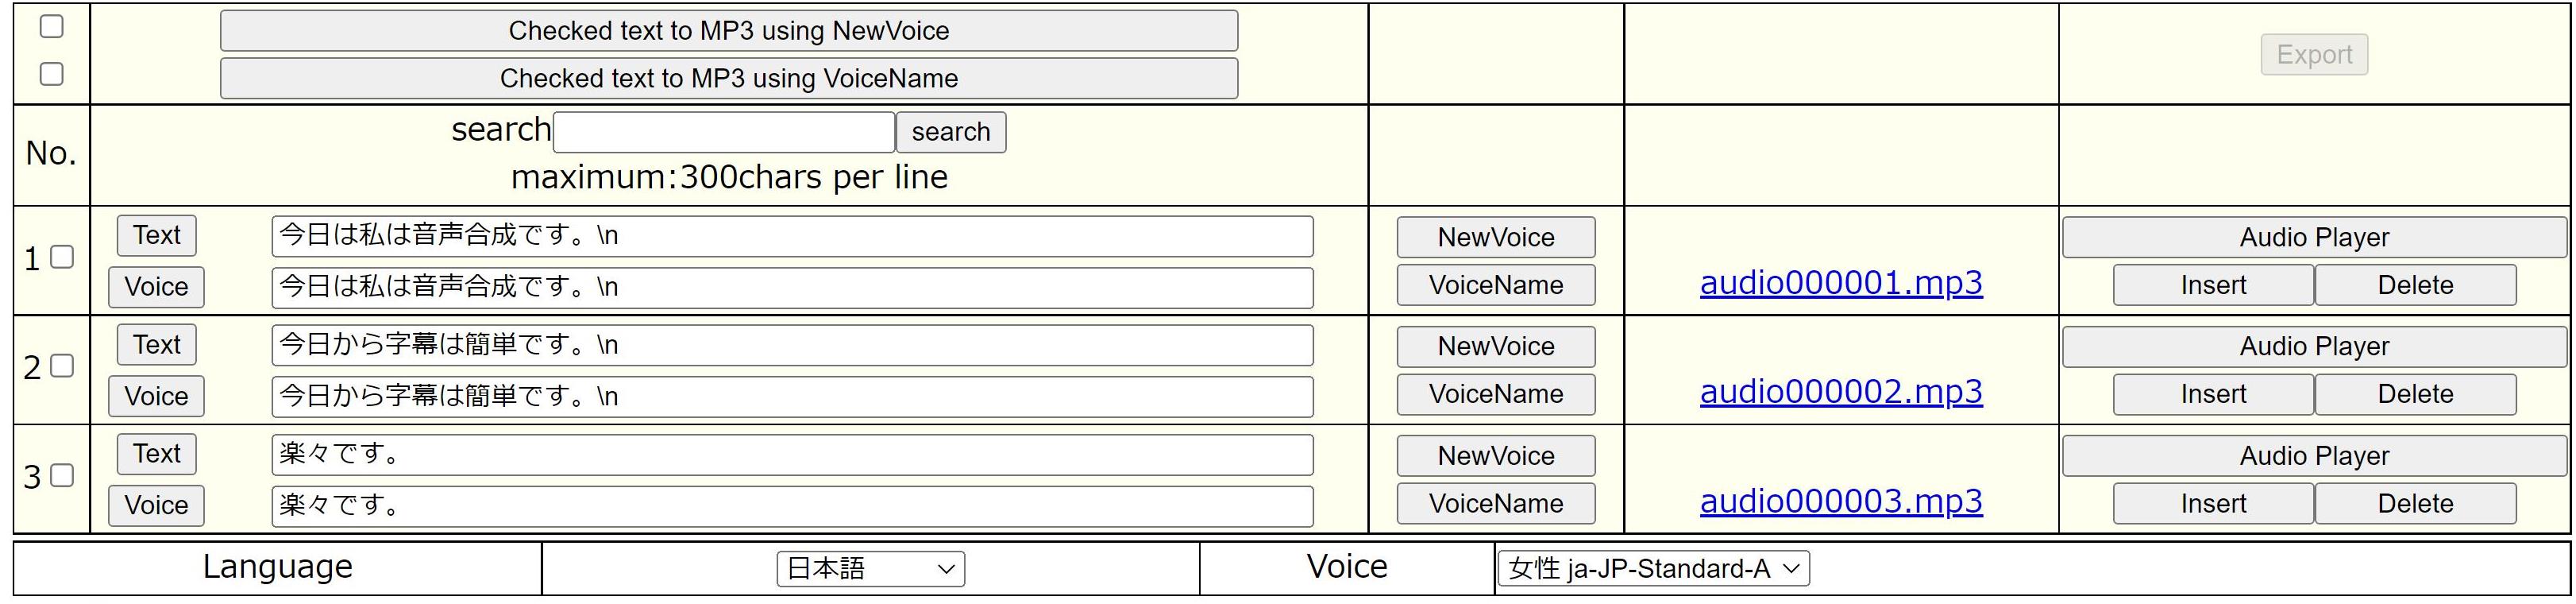Image resolution: width=2576 pixels, height=604 pixels.
Task: Click the Voice button in row 2
Action: [x=156, y=397]
